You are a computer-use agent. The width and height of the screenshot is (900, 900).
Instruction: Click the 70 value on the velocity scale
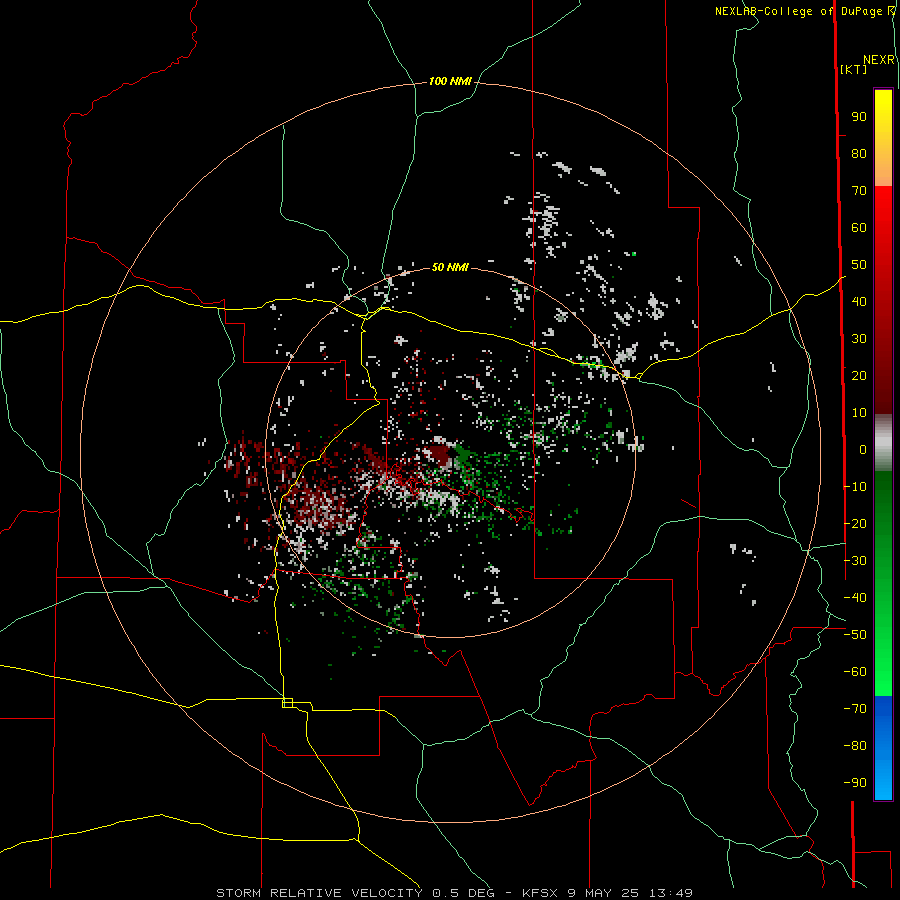[x=859, y=191]
